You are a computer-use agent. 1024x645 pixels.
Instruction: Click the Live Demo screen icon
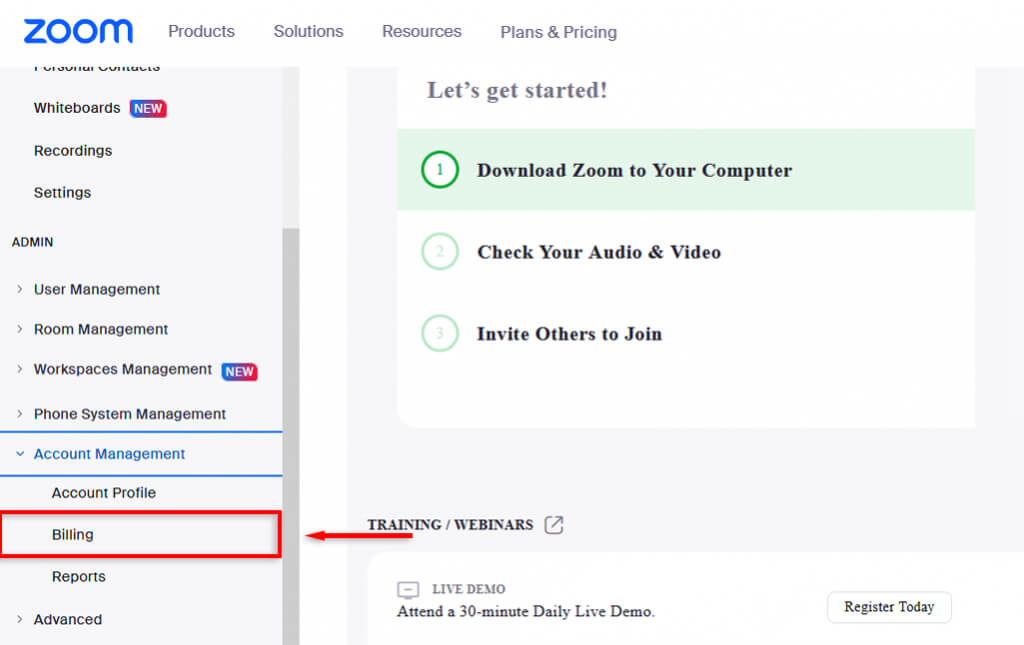408,590
